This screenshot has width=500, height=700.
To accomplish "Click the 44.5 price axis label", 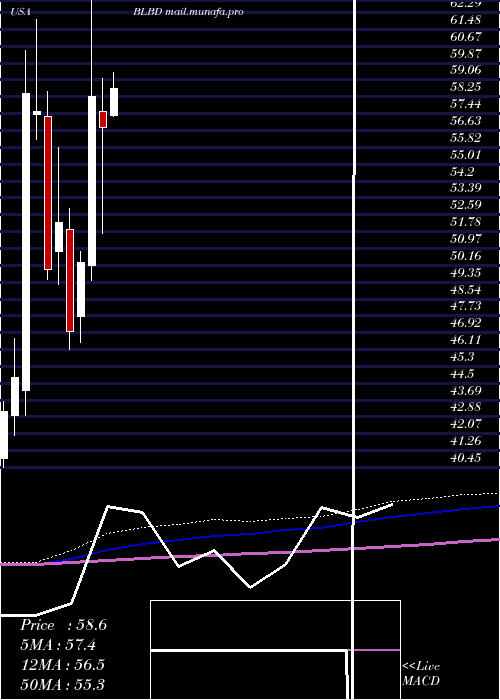I will coord(462,374).
